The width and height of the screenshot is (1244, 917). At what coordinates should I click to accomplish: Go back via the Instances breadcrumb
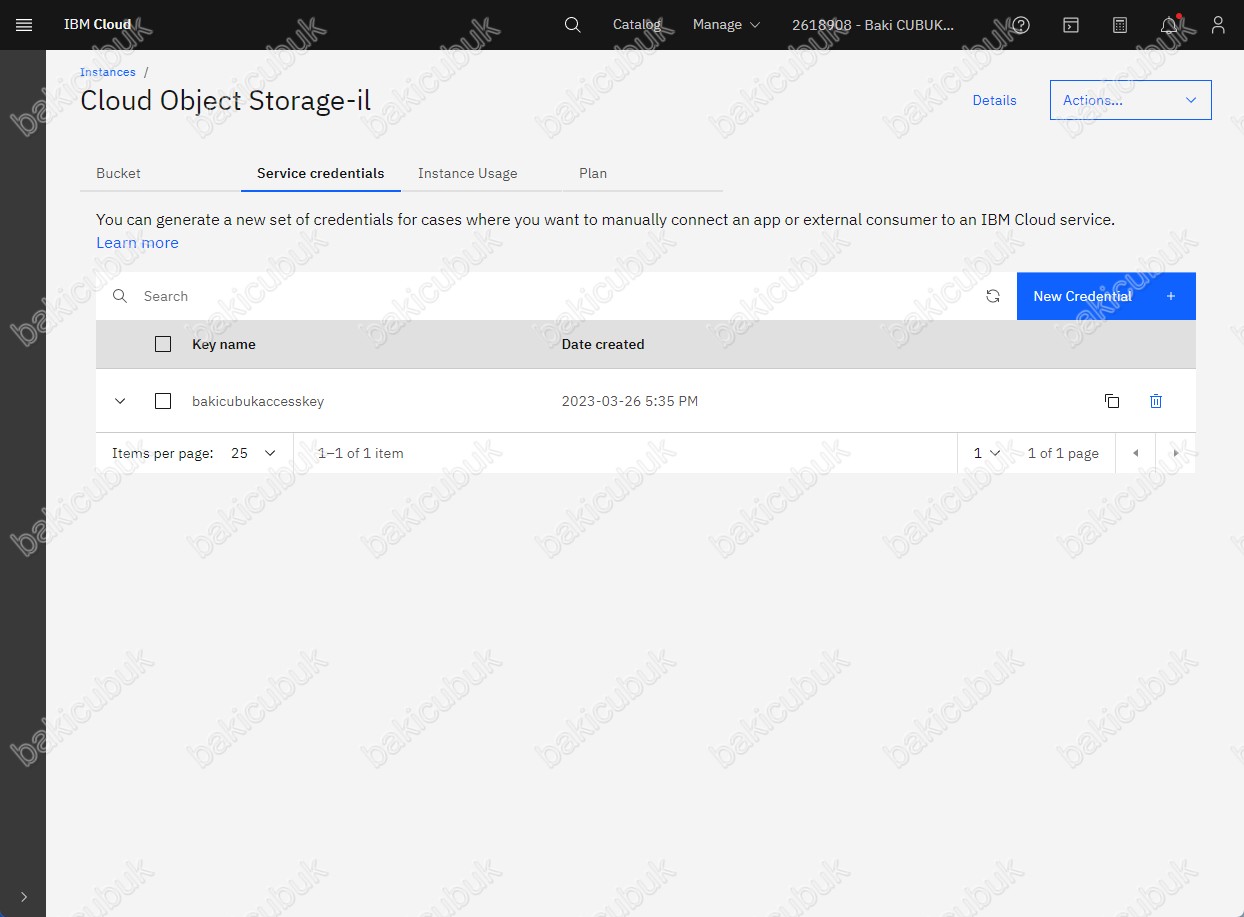point(108,72)
